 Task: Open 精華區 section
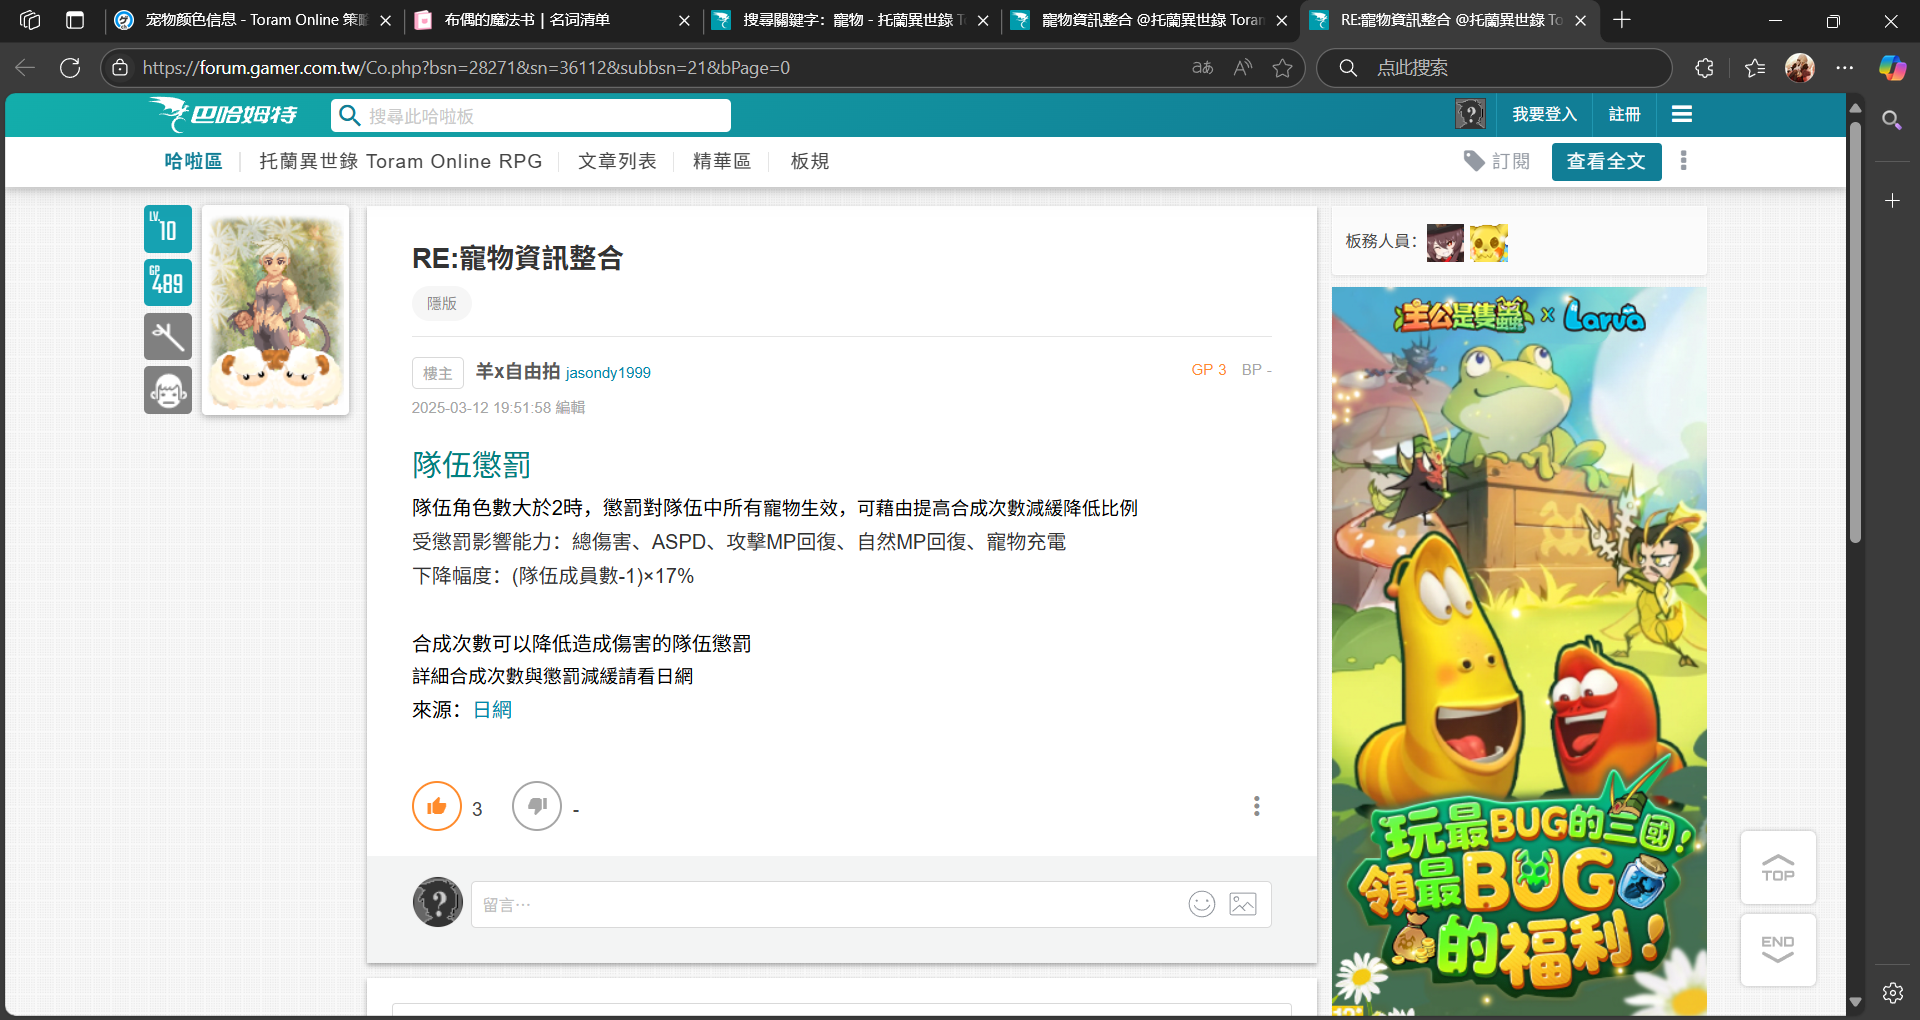pos(721,161)
